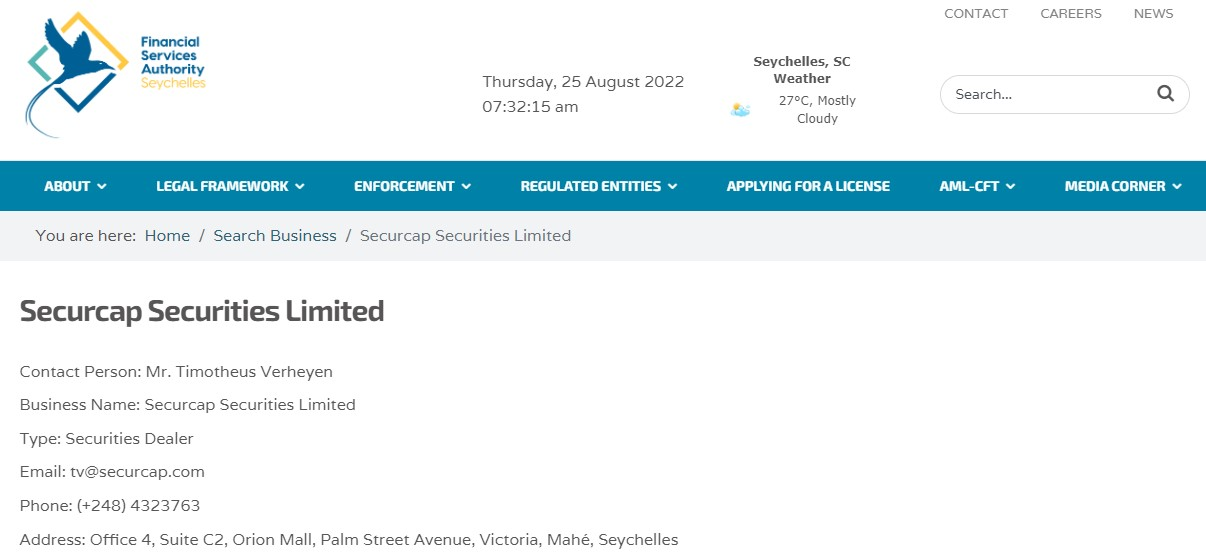This screenshot has width=1206, height=557.
Task: Click the Seychelles, SC Weather title
Action: (x=802, y=70)
